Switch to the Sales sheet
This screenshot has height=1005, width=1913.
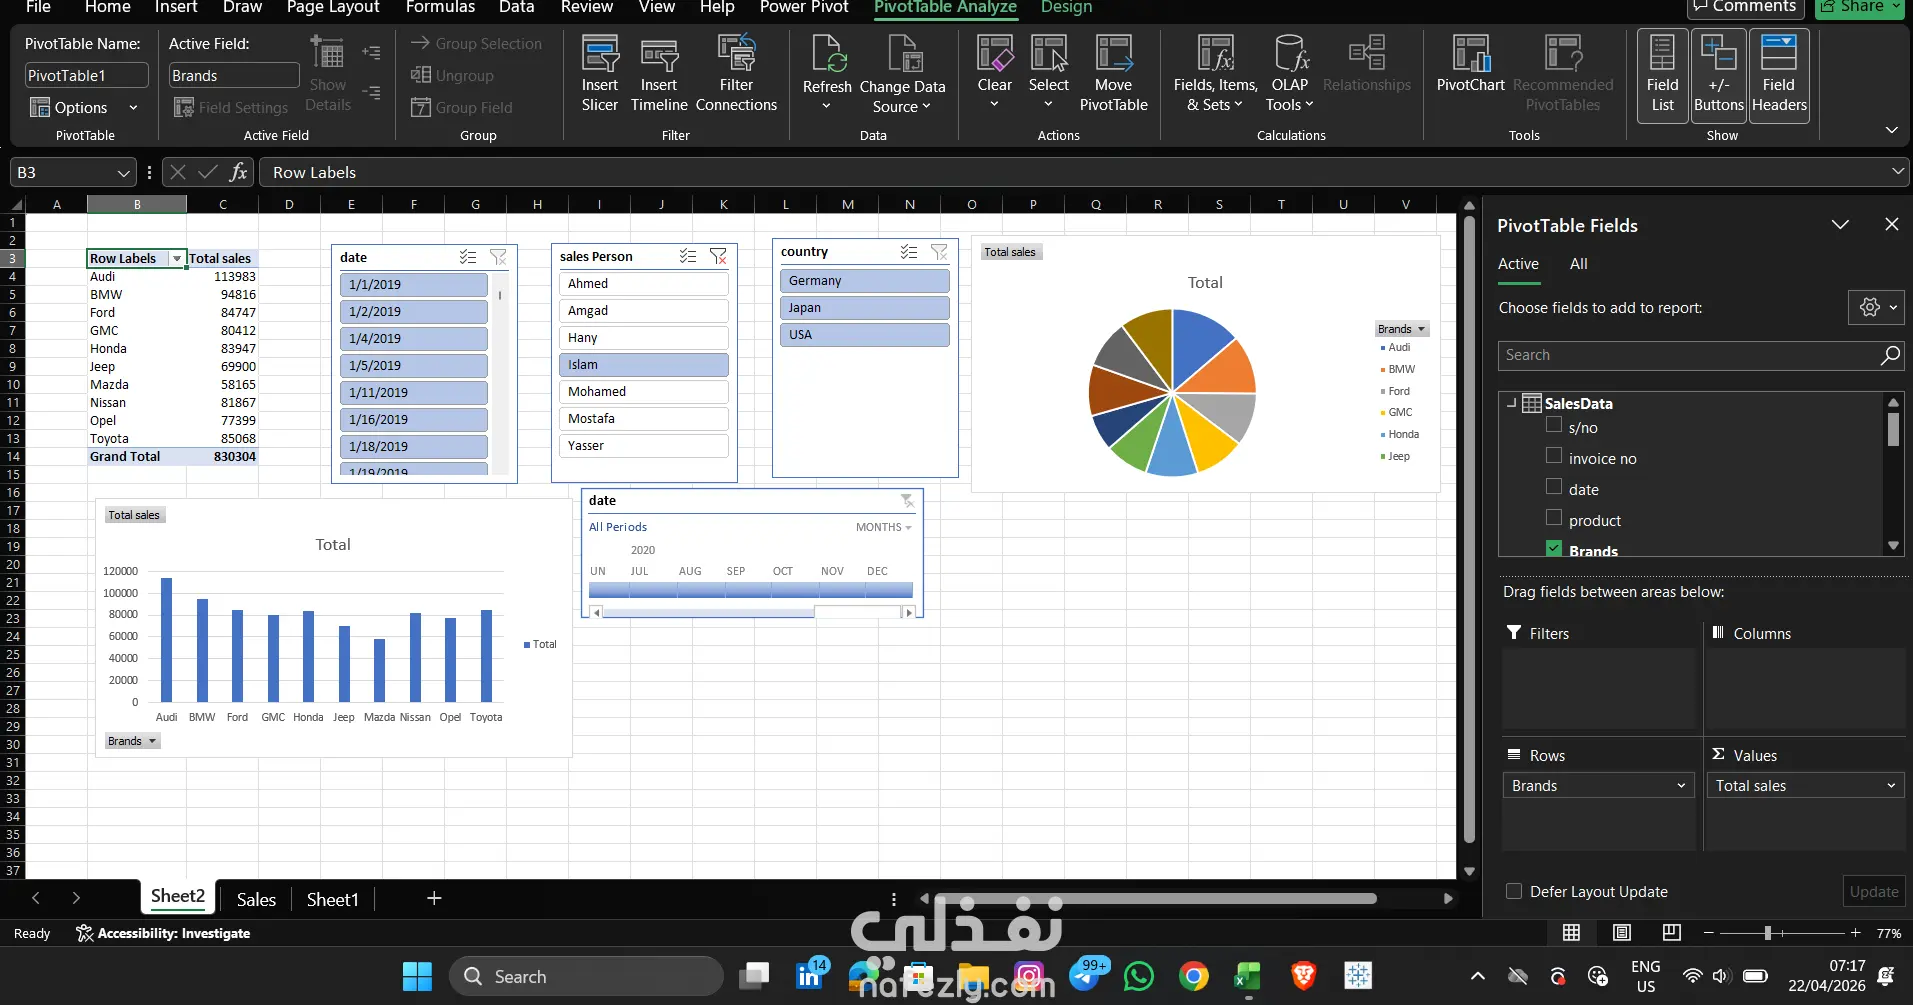[256, 899]
